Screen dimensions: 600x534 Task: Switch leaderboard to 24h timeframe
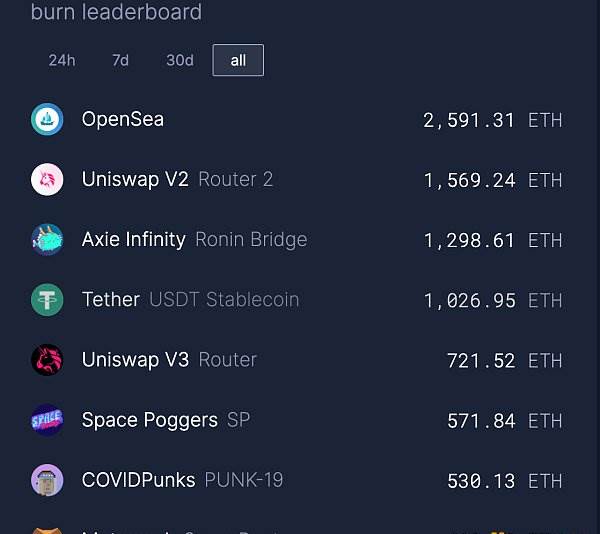click(62, 60)
